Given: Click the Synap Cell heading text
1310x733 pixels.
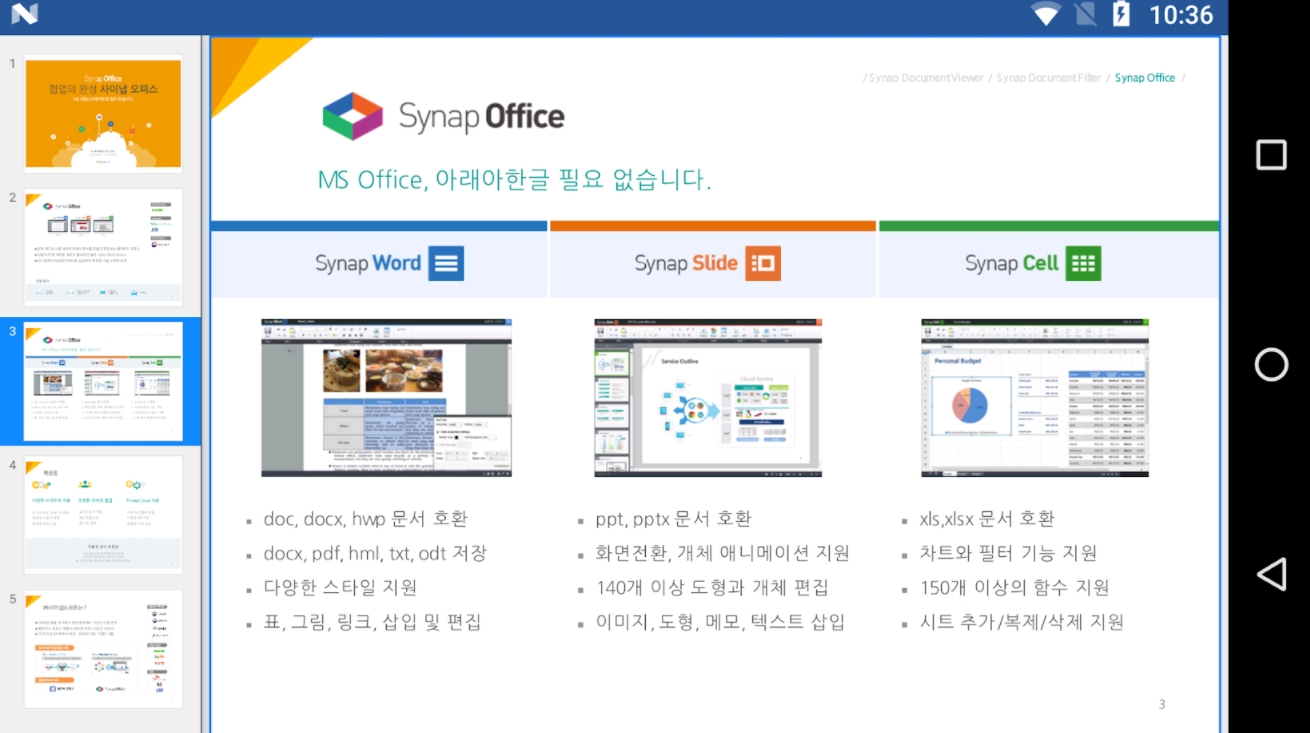Looking at the screenshot, I should [1011, 264].
